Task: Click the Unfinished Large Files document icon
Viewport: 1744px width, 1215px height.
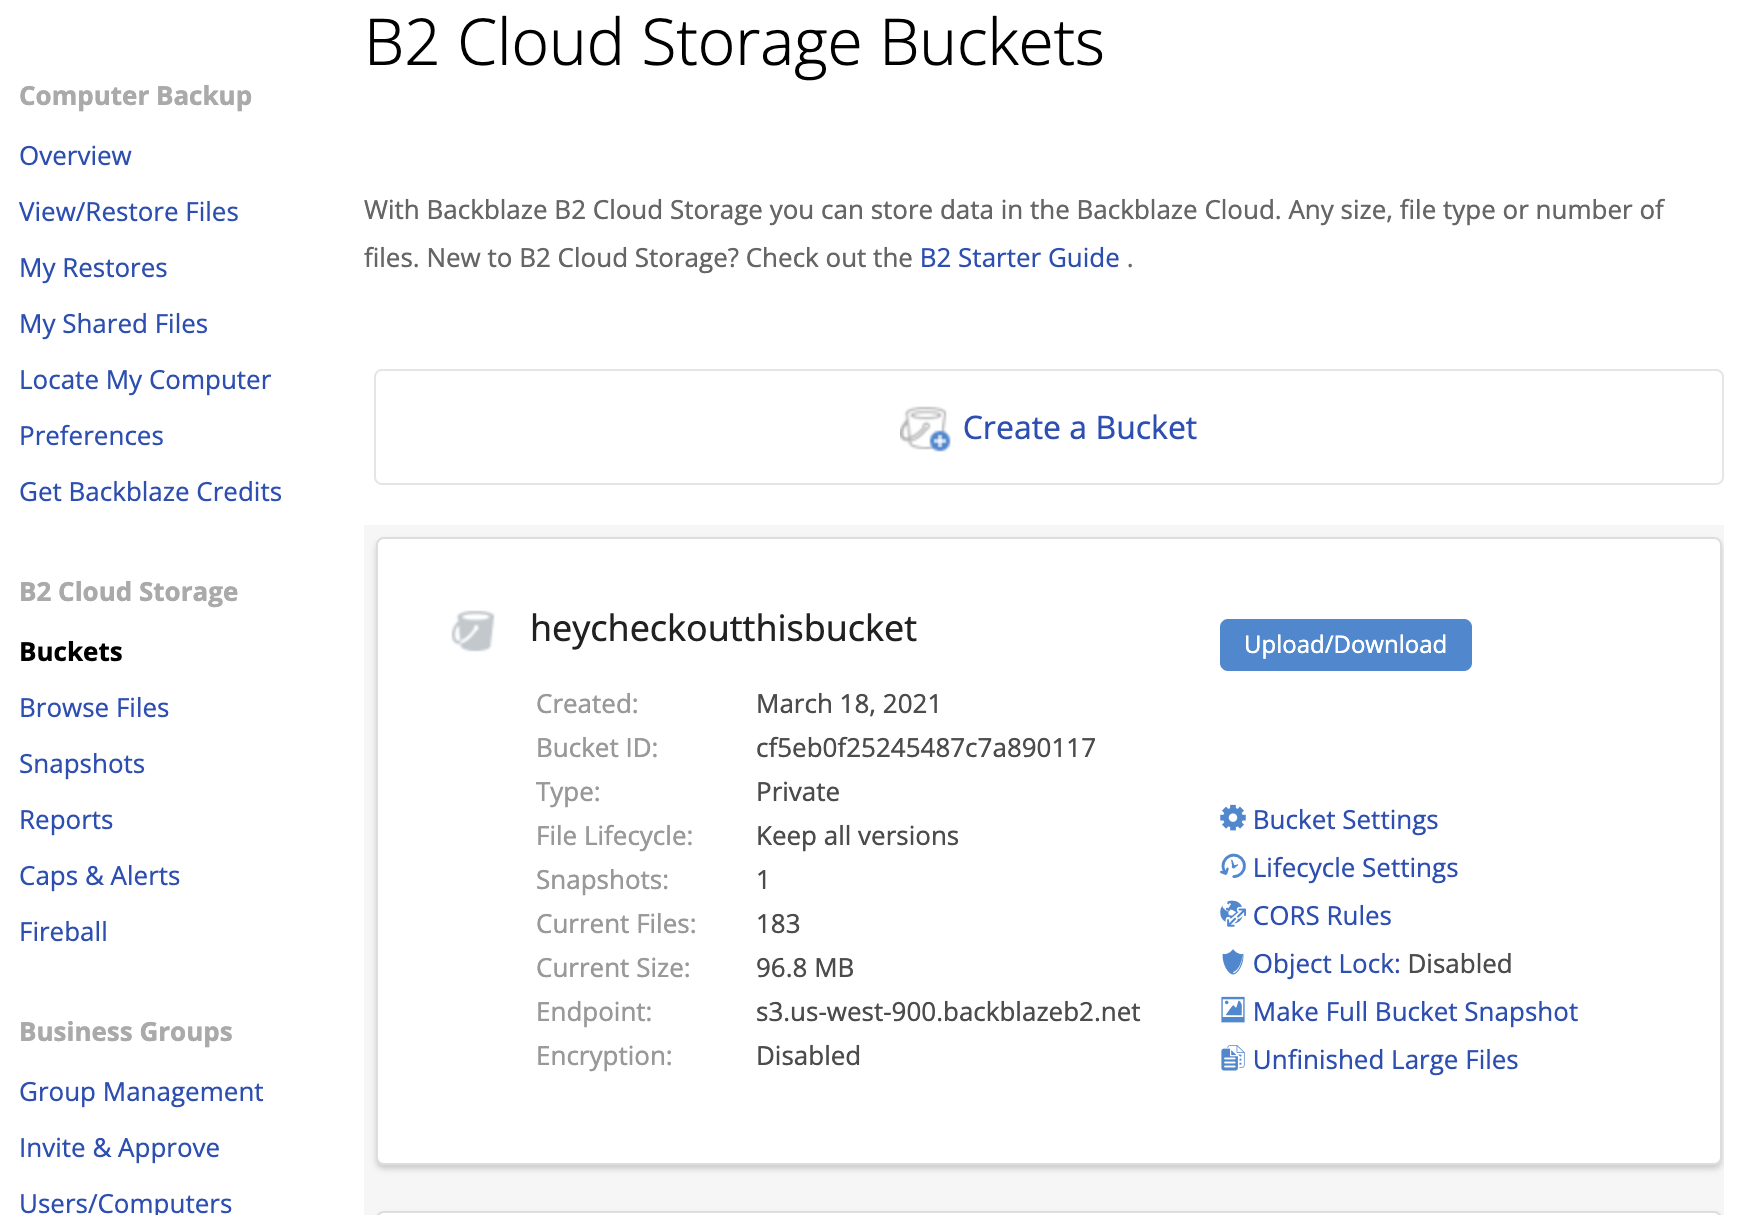Action: point(1233,1058)
